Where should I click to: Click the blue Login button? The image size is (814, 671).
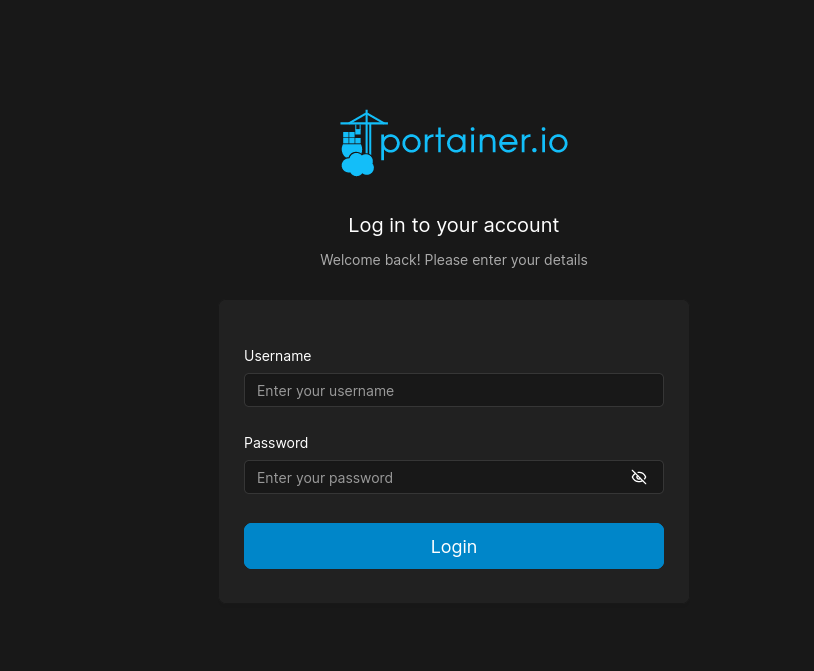(454, 546)
